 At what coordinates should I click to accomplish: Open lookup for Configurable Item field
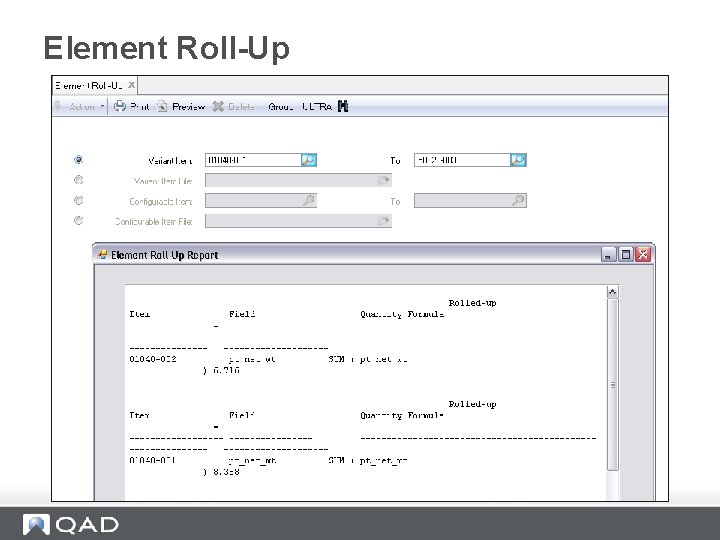coord(309,200)
